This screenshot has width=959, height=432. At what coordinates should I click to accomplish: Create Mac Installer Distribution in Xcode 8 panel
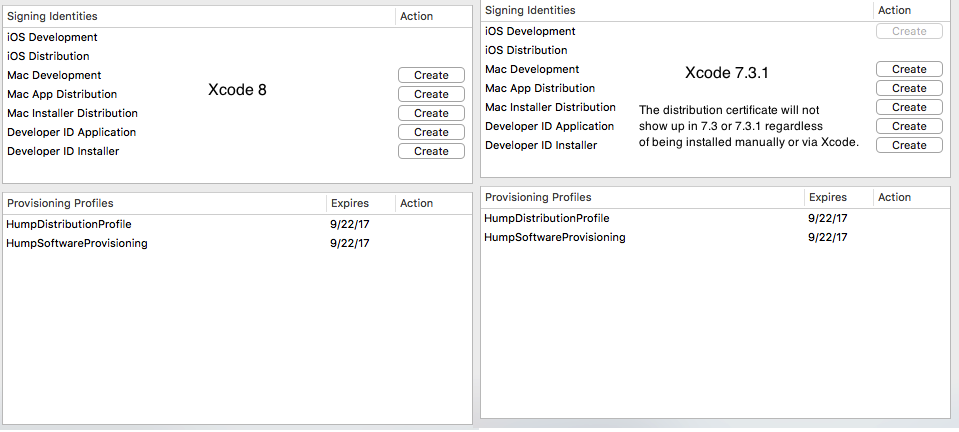pos(431,113)
